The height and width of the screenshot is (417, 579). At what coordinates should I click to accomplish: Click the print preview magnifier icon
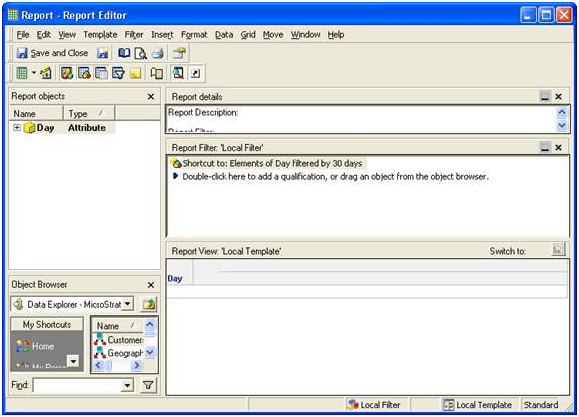(x=140, y=53)
